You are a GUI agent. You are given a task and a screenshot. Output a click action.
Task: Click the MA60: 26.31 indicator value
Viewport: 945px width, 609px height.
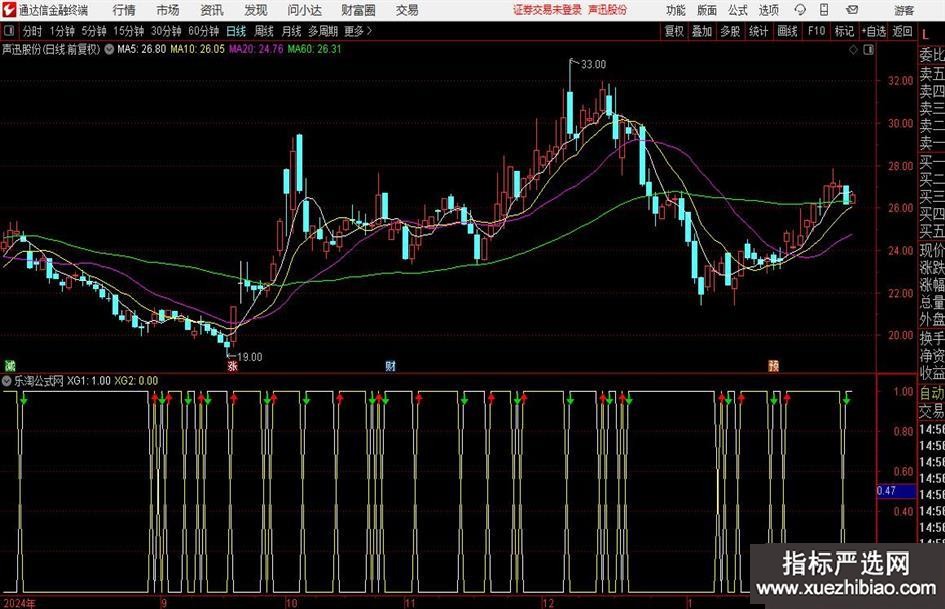tap(315, 49)
